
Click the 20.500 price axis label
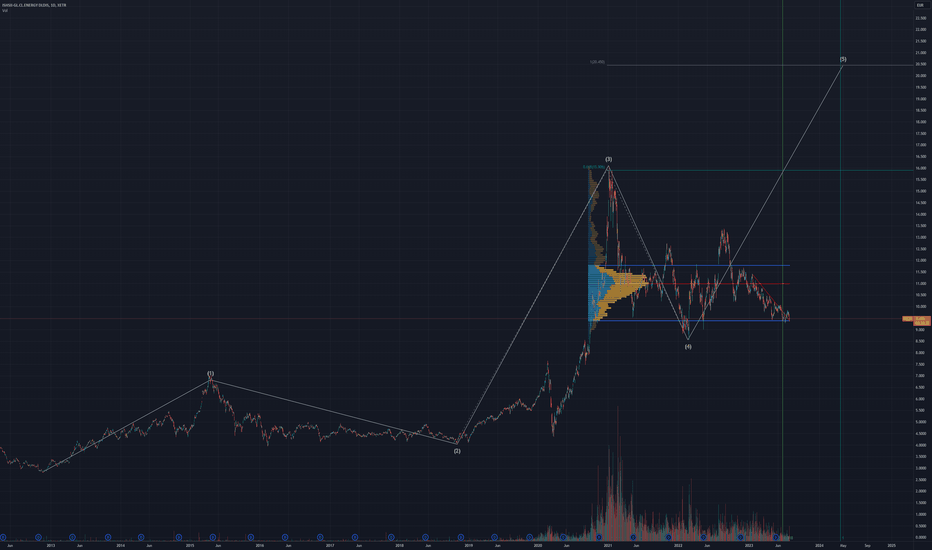[x=921, y=64]
